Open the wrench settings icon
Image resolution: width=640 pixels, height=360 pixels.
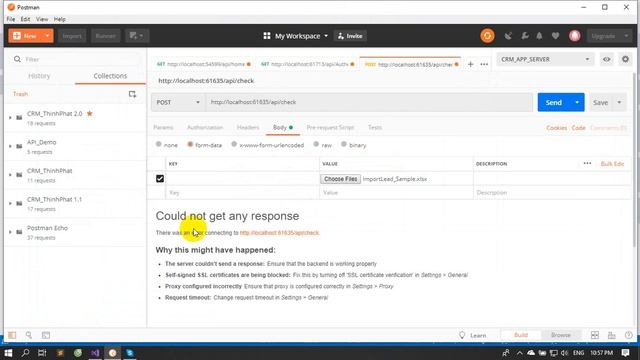pos(524,36)
